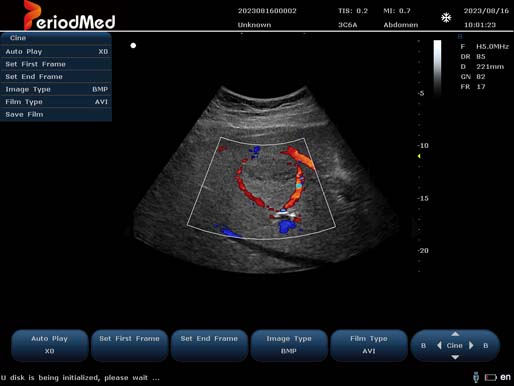Select Auto Play in Cine menu
This screenshot has width=514, height=386.
[x=56, y=52]
